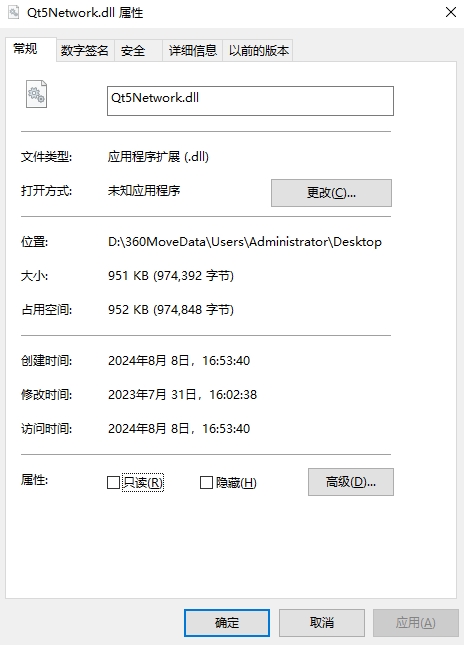Close the Qt5Network.dll properties dialog
The width and height of the screenshot is (464, 645).
tap(451, 12)
